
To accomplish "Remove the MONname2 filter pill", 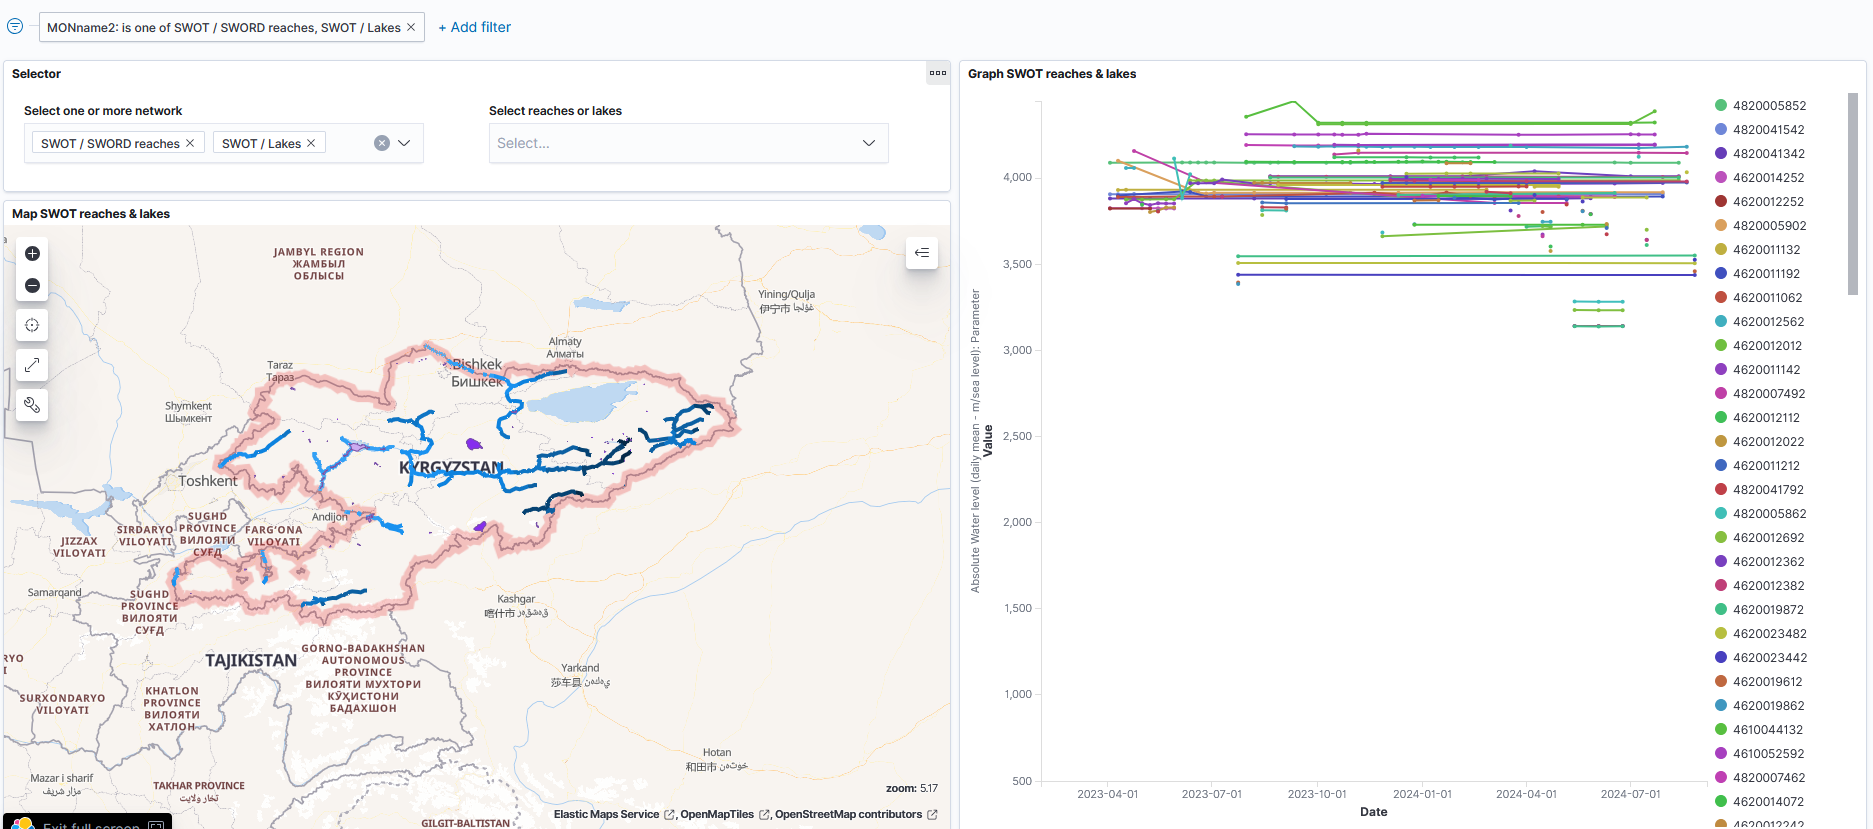I will pos(411,27).
